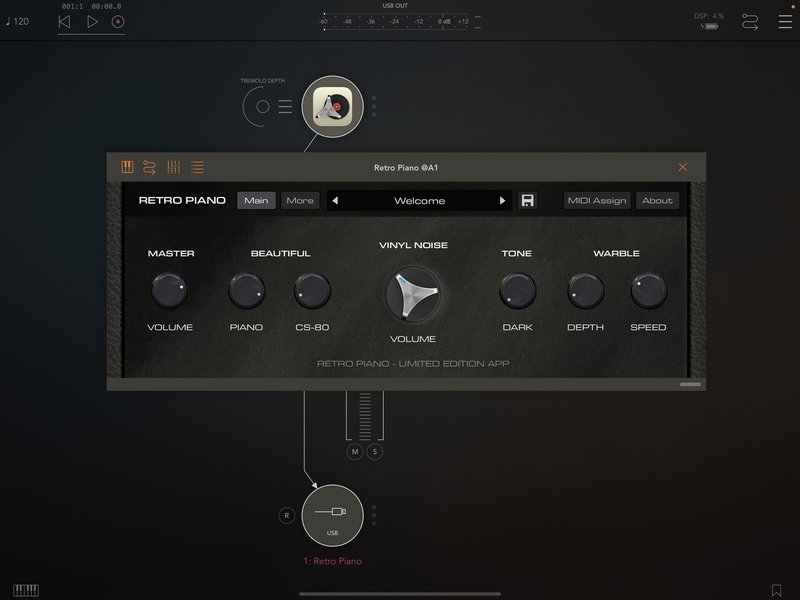The width and height of the screenshot is (800, 600).
Task: Click the Warble Depth knob
Action: coord(586,291)
